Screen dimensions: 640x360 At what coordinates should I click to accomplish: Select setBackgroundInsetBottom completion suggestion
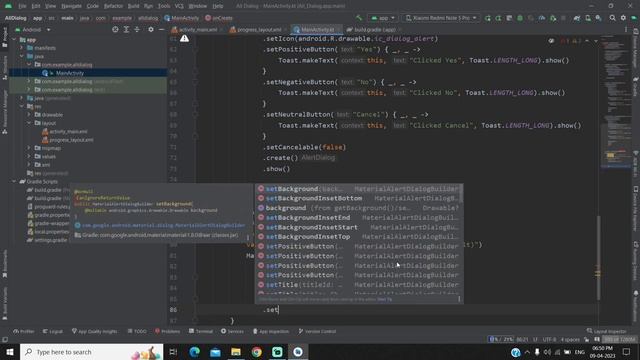[359, 198]
